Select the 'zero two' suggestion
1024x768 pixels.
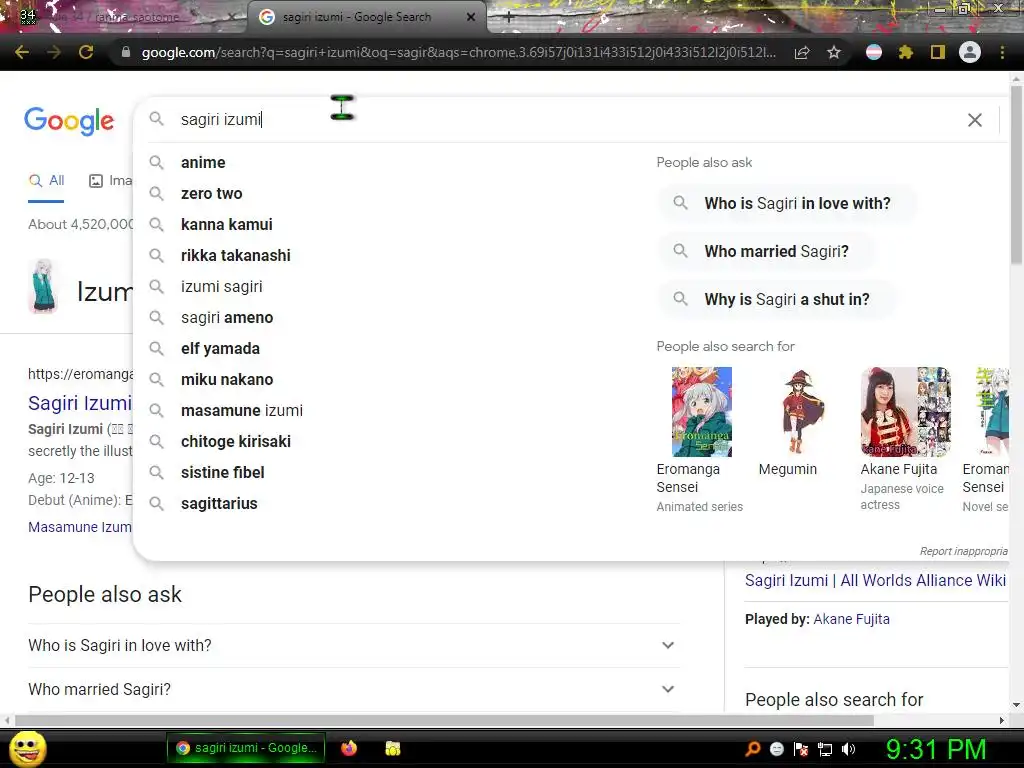coord(212,193)
